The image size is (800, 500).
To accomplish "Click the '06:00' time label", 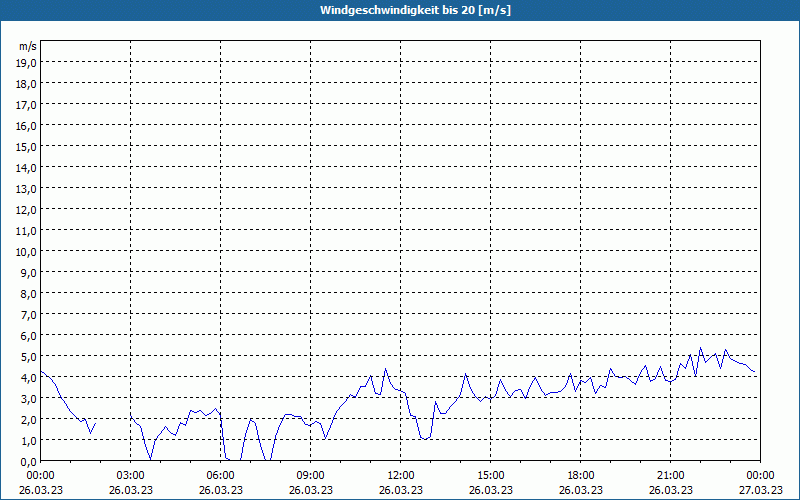I will tap(220, 476).
